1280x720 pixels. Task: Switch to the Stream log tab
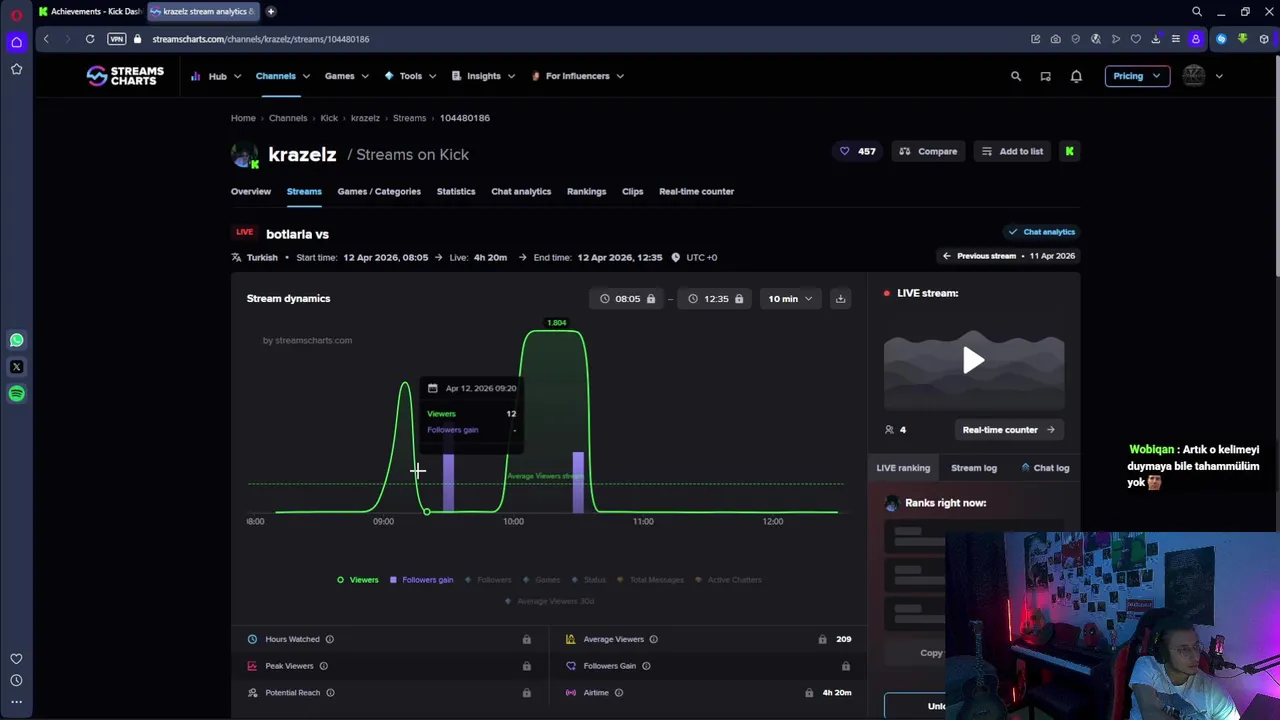tap(974, 468)
